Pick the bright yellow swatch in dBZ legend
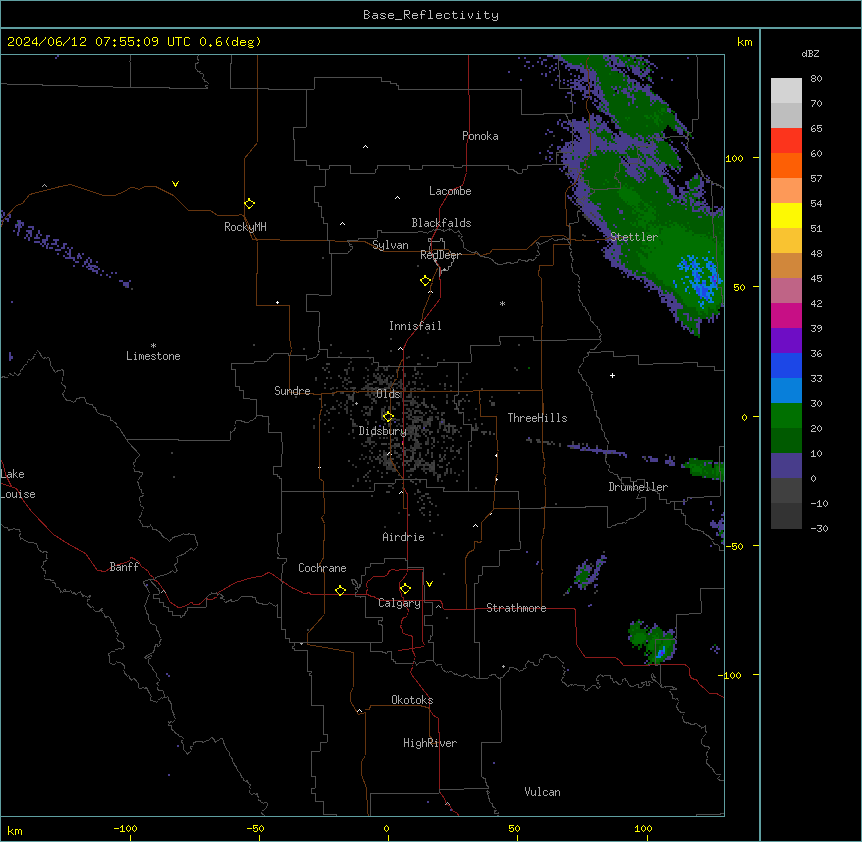 point(786,215)
